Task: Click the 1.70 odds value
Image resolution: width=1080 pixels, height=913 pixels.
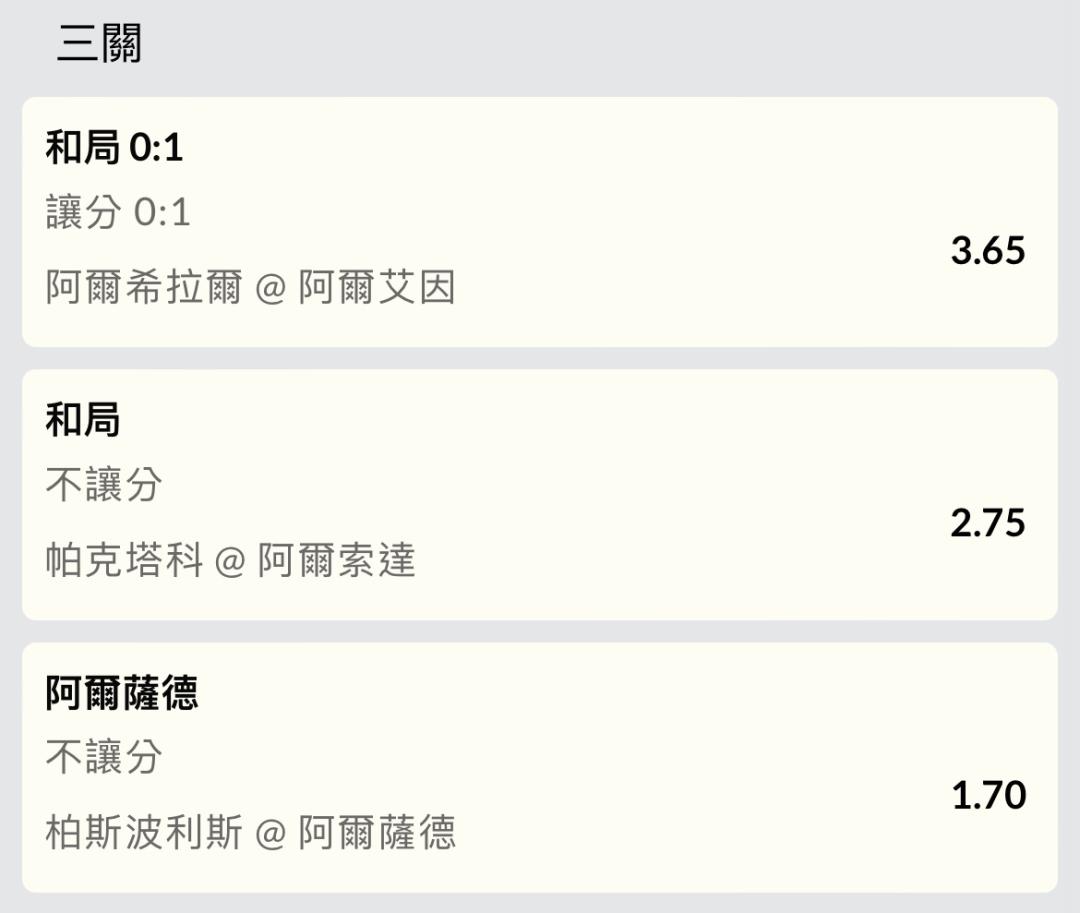Action: pos(988,795)
